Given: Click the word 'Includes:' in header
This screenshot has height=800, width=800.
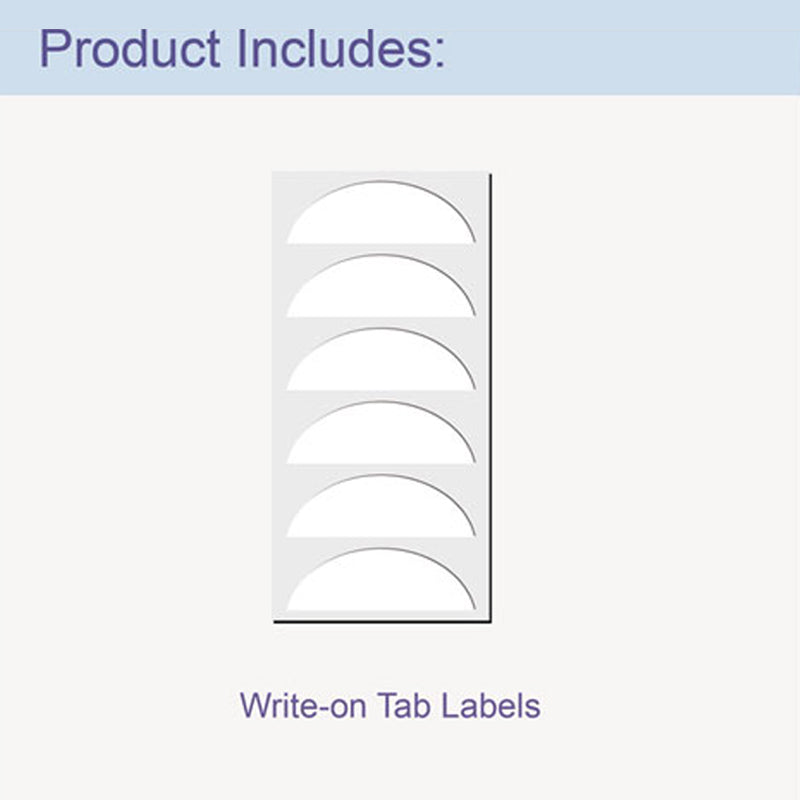Looking at the screenshot, I should coord(341,49).
